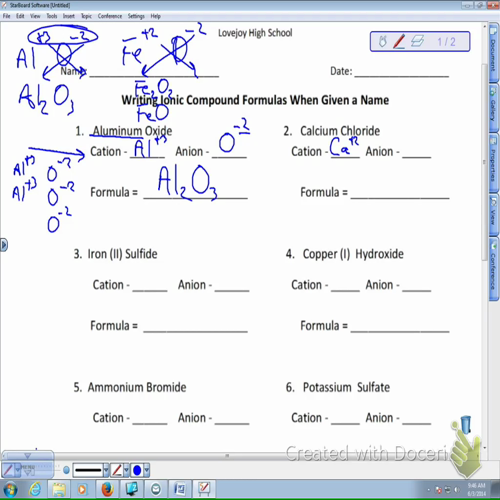
Task: Click '6. Potassium Sulfate' heading
Action: pyautogui.click(x=338, y=387)
